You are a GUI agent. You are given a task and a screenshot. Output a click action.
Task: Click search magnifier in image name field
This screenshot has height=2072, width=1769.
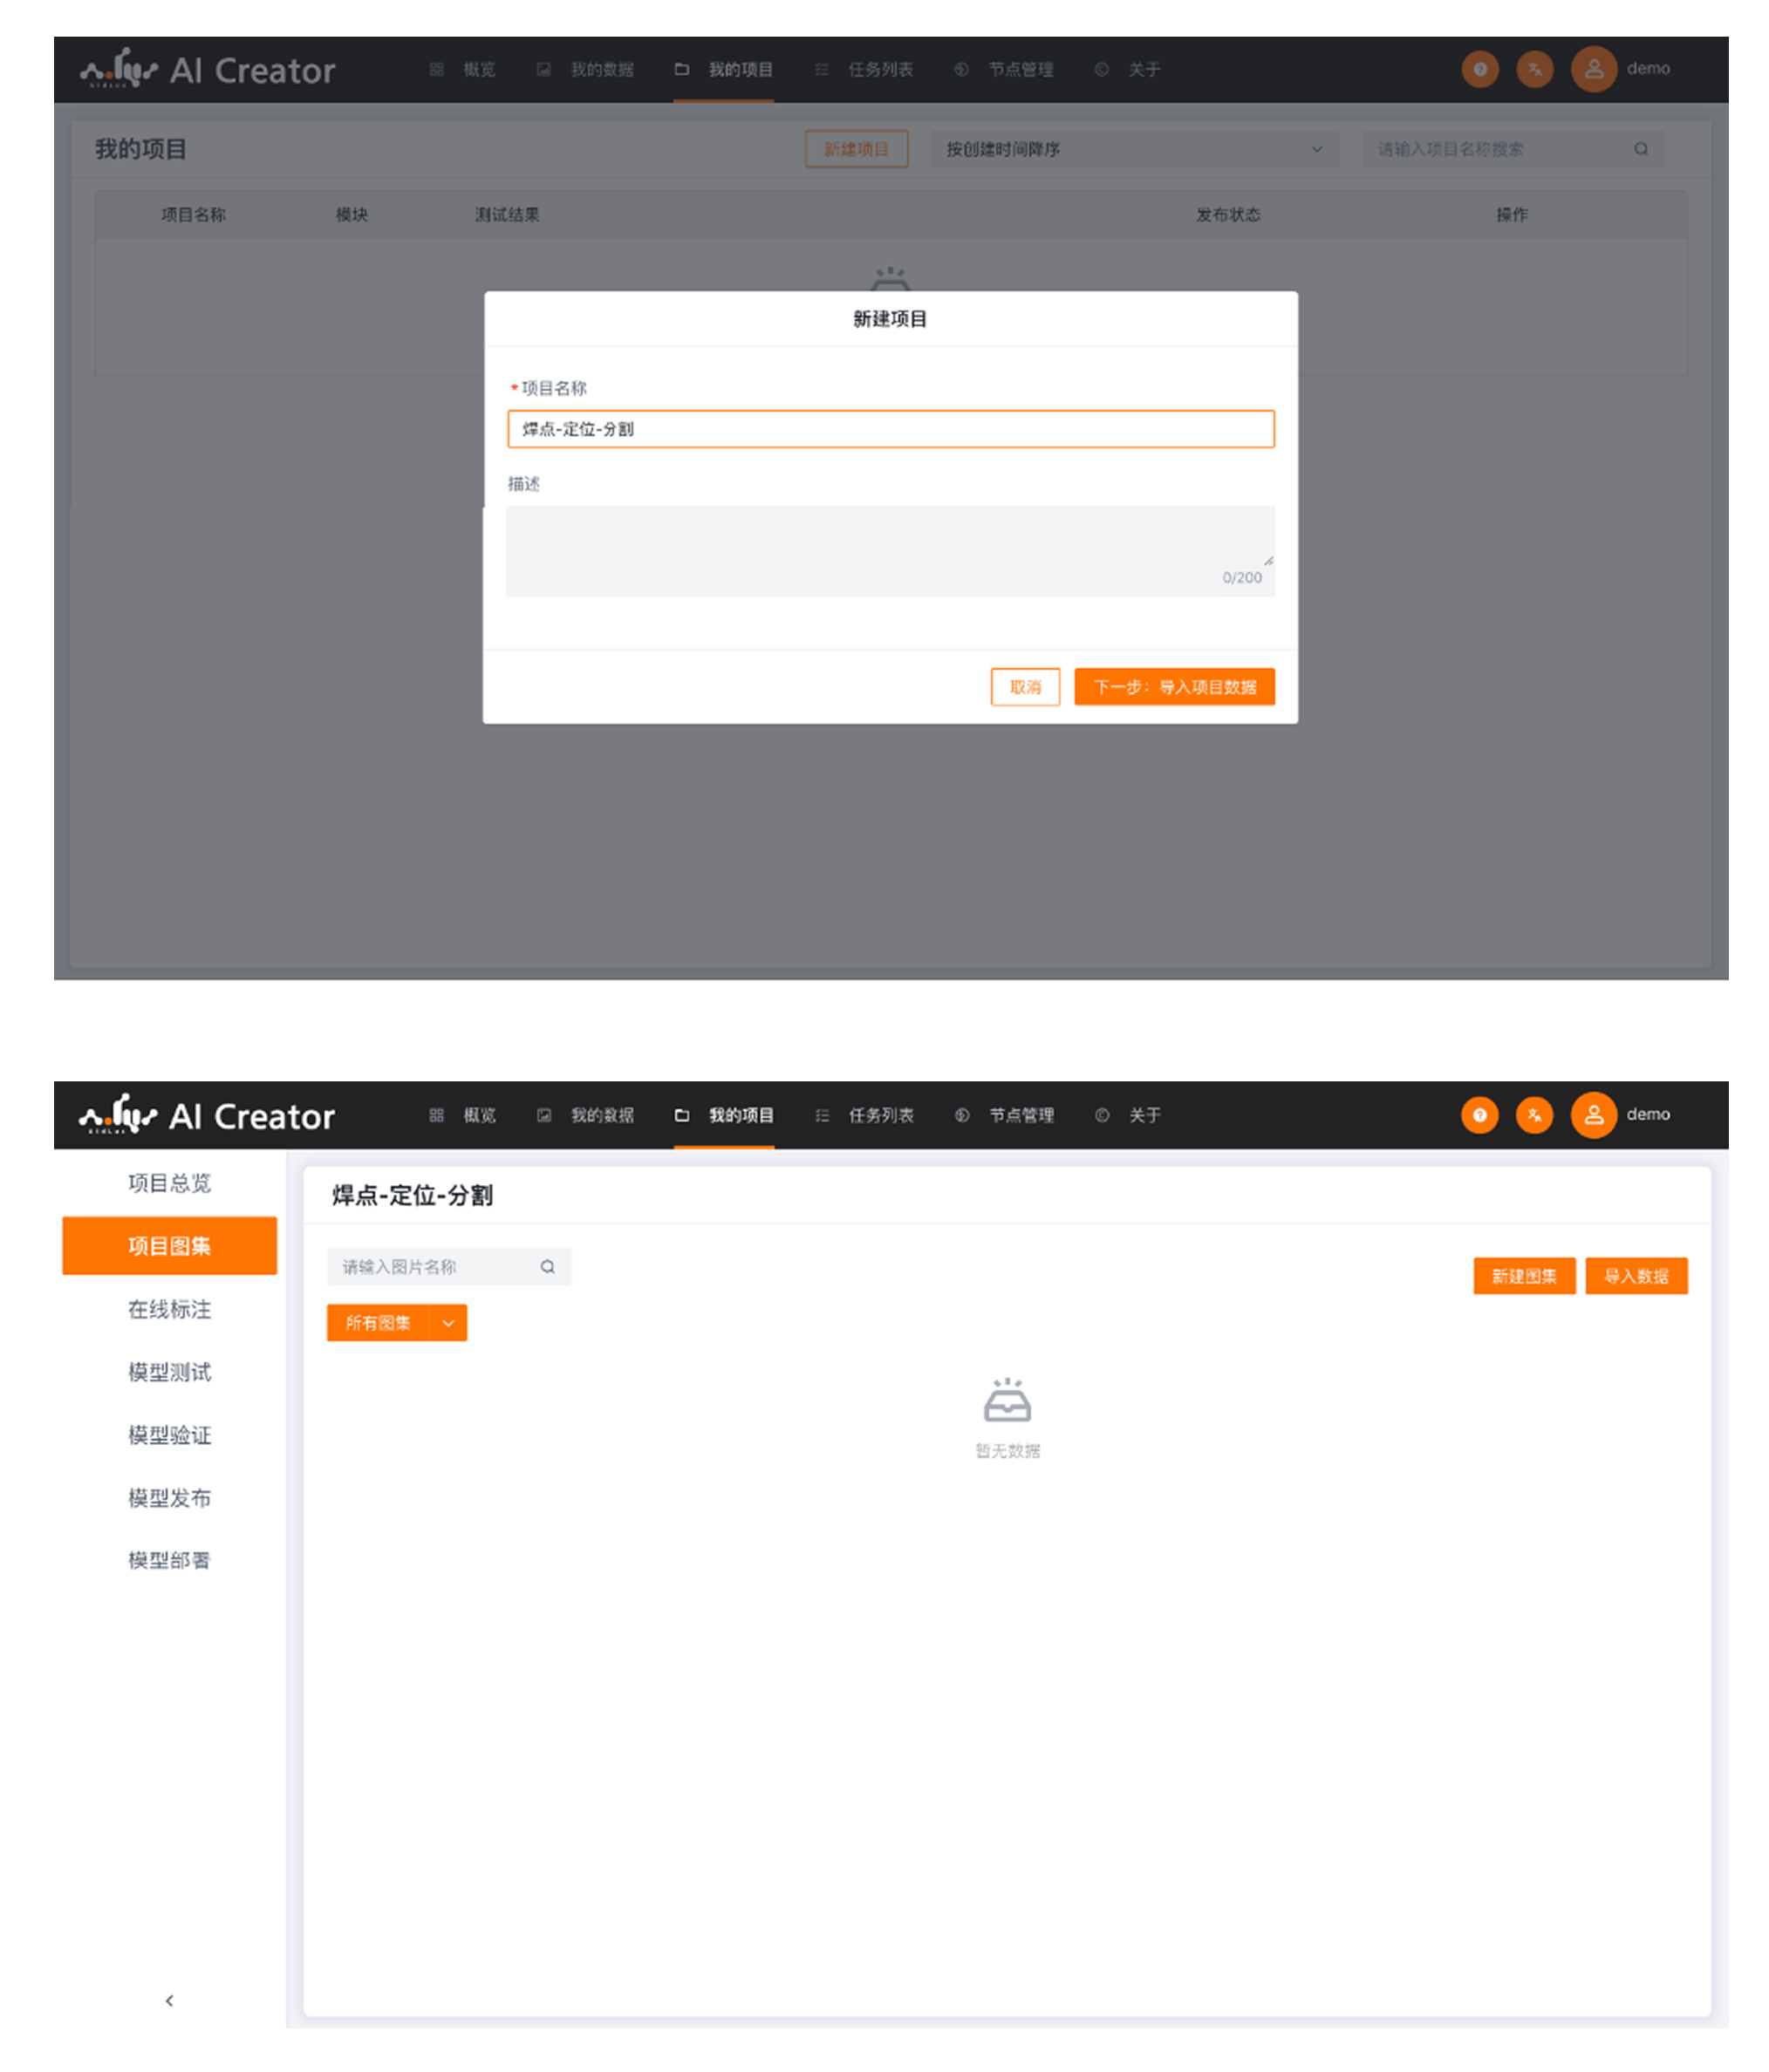(x=547, y=1267)
